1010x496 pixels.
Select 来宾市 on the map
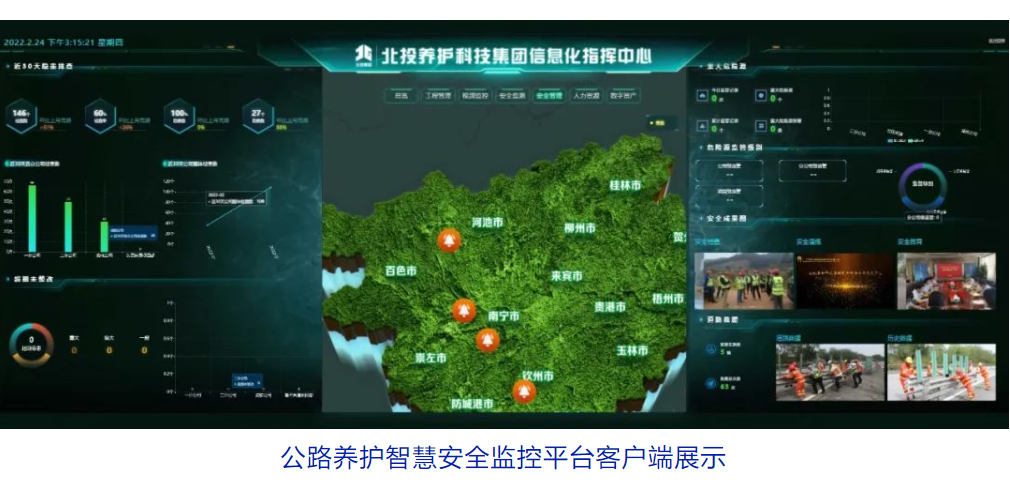[567, 276]
